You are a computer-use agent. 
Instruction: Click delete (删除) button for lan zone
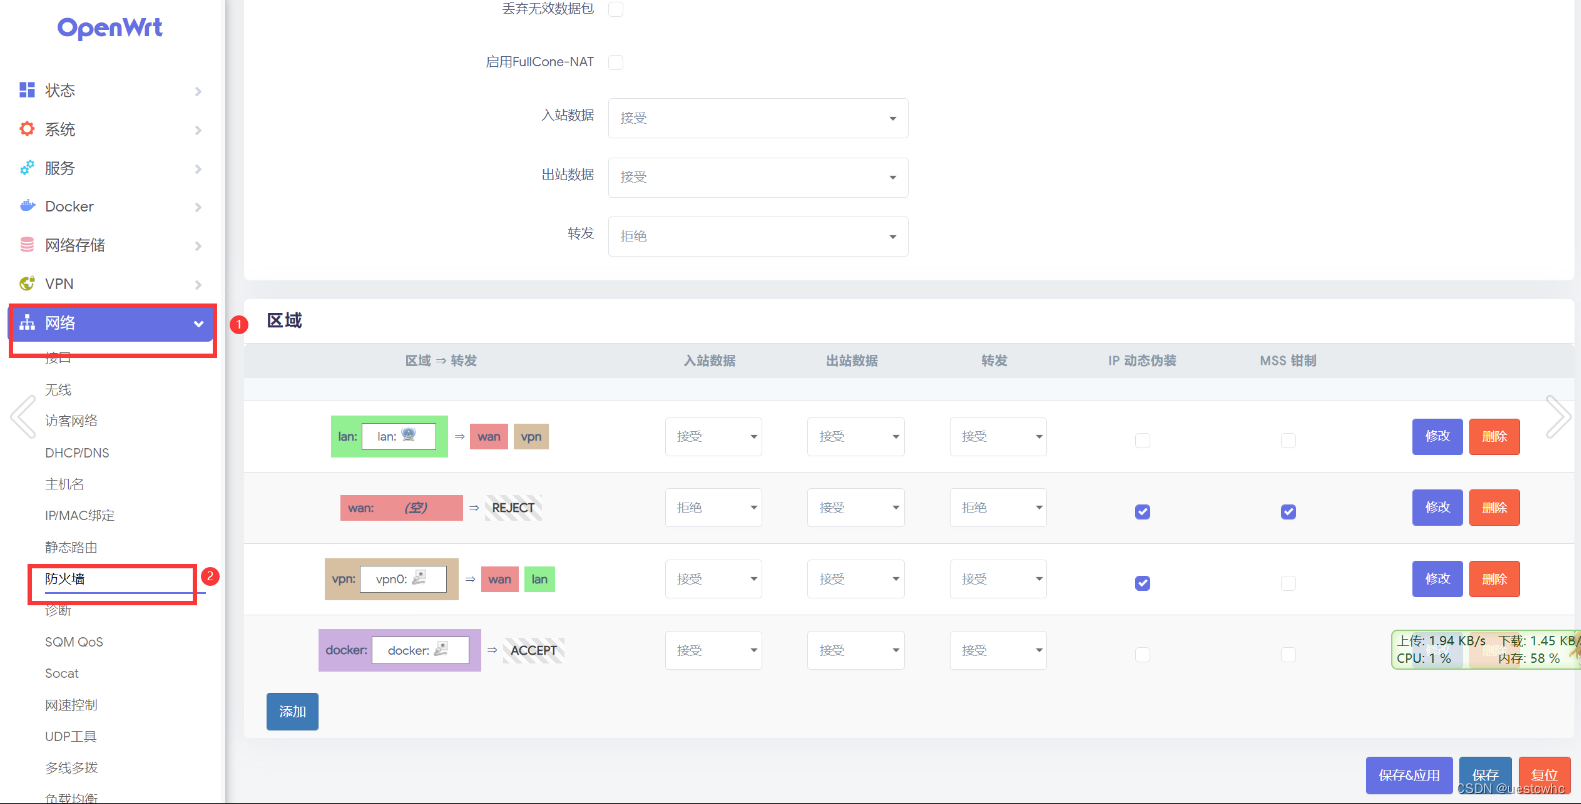(1494, 436)
